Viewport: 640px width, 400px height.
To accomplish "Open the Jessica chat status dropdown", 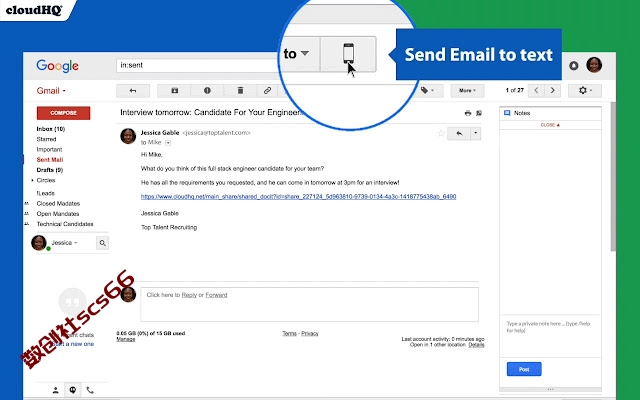I will pos(64,243).
